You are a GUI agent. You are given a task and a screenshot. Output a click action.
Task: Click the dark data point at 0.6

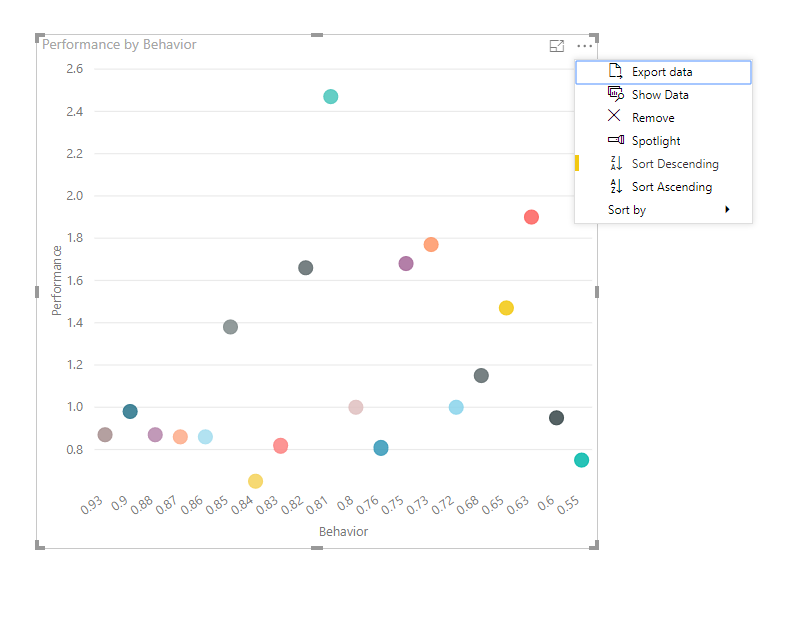556,418
